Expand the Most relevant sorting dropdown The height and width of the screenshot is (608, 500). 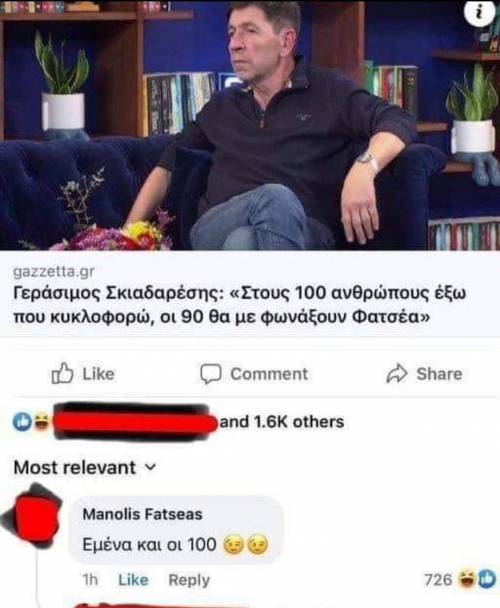85,467
